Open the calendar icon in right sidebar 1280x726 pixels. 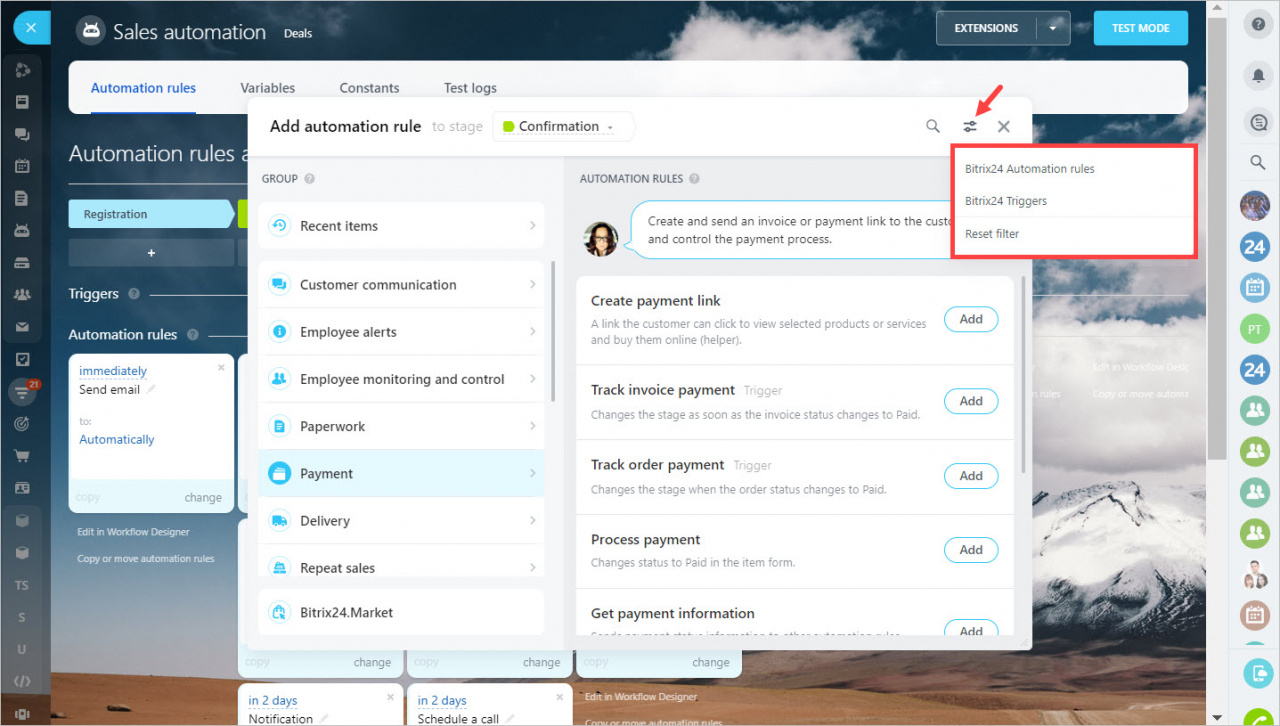click(x=1254, y=288)
